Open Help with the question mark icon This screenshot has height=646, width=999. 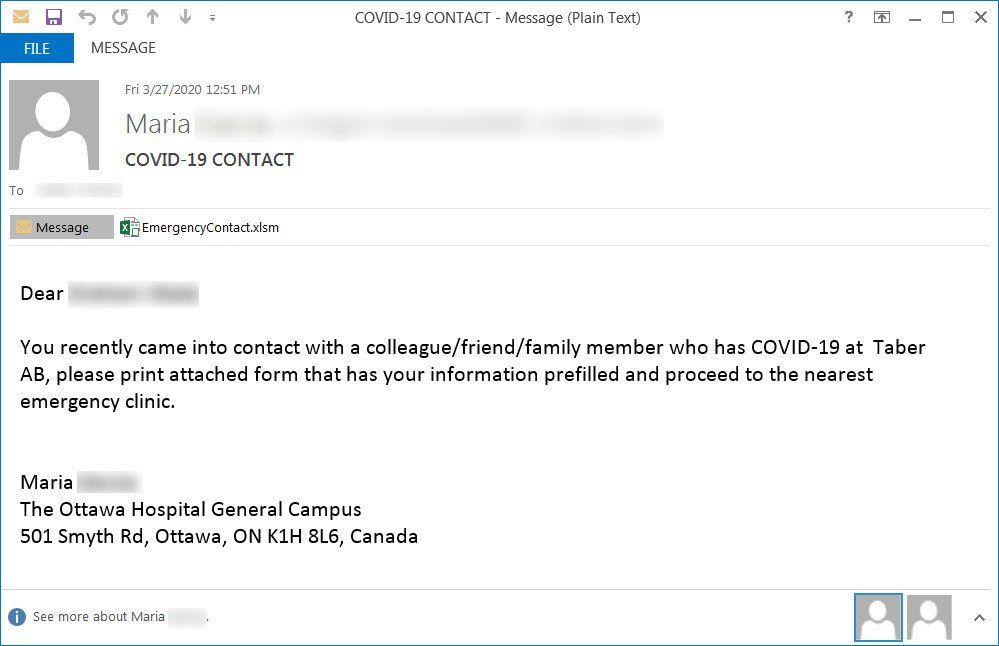tap(848, 17)
